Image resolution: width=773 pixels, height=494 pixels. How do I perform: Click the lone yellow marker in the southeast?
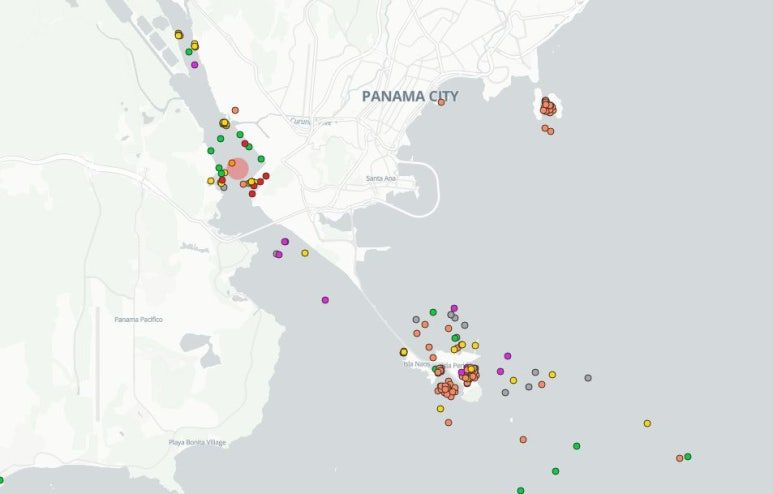coord(647,423)
